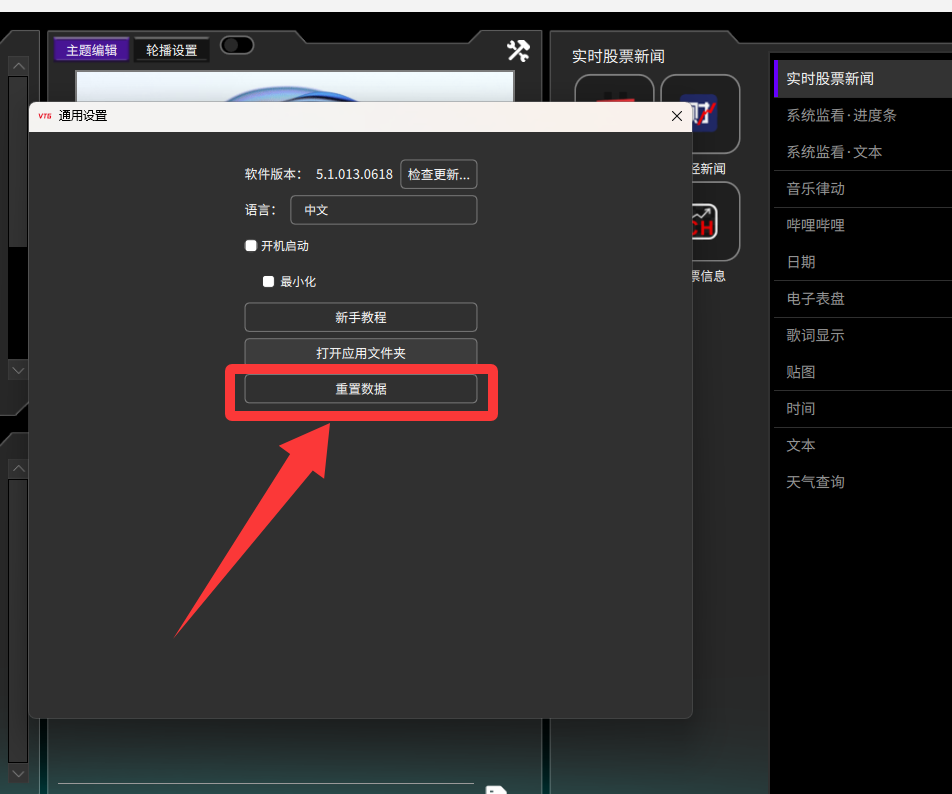
Task: Open the 语言 dropdown showing 中文
Action: (x=383, y=210)
